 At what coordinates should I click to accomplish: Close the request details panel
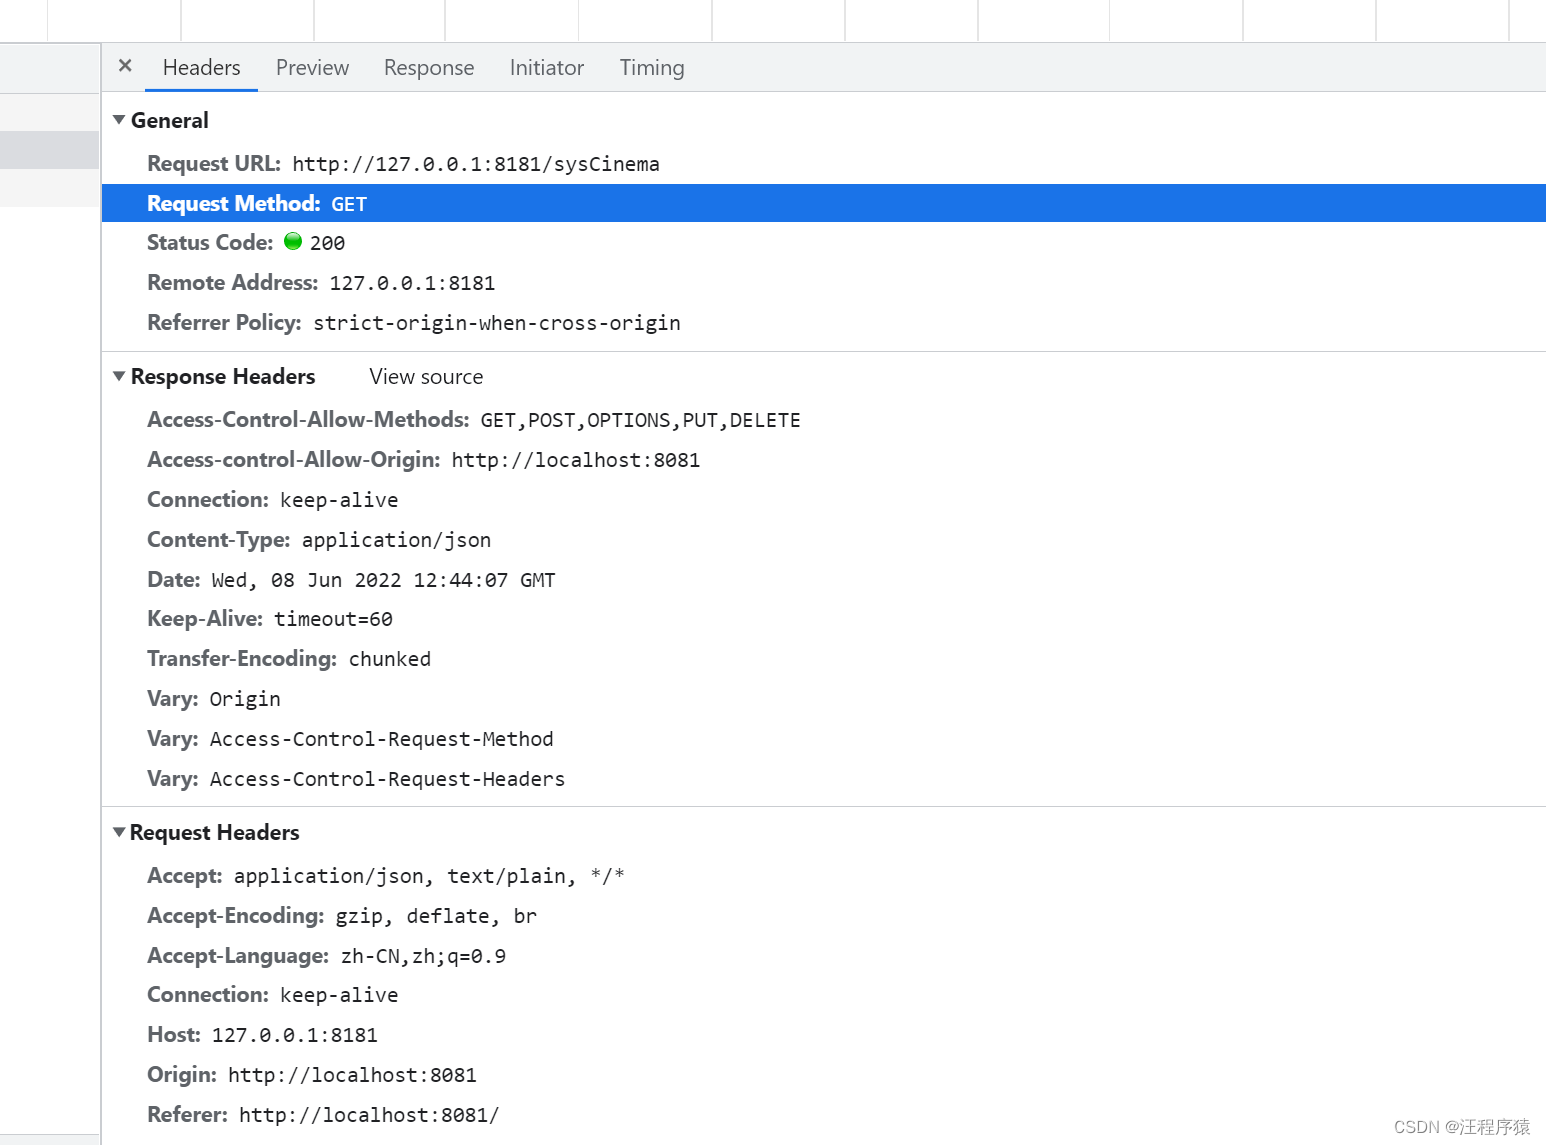pyautogui.click(x=125, y=66)
